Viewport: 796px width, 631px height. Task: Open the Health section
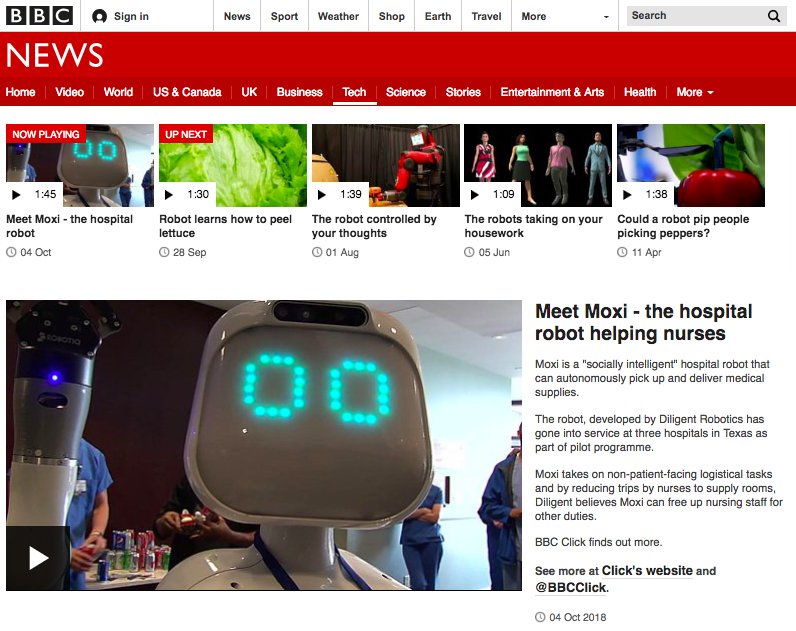coord(640,92)
